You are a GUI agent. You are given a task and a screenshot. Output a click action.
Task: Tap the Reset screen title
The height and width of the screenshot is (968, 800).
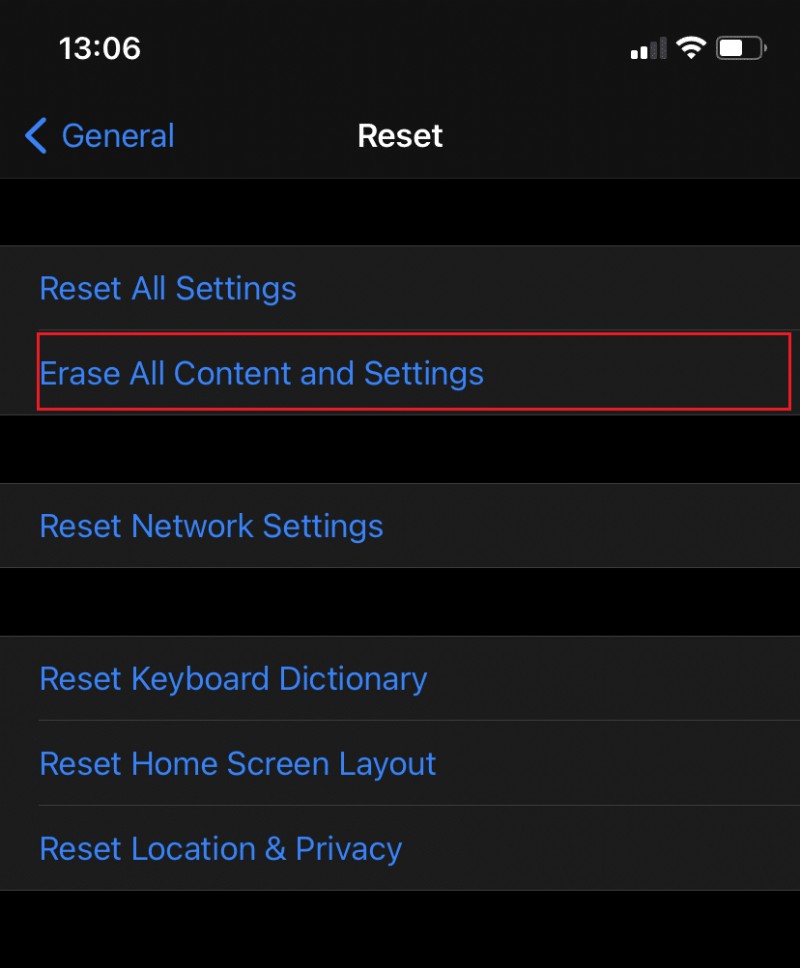(x=399, y=135)
